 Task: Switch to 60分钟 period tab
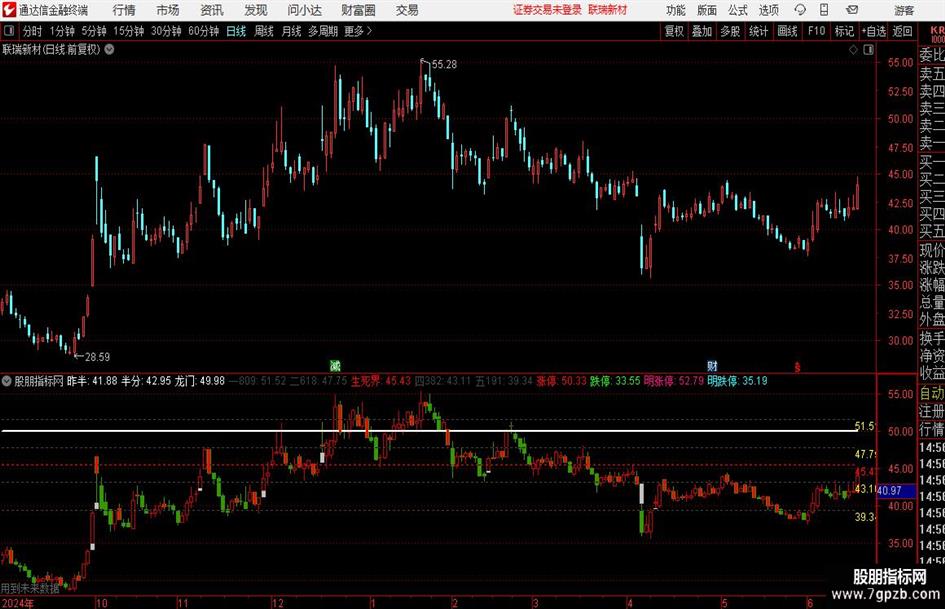pyautogui.click(x=204, y=31)
